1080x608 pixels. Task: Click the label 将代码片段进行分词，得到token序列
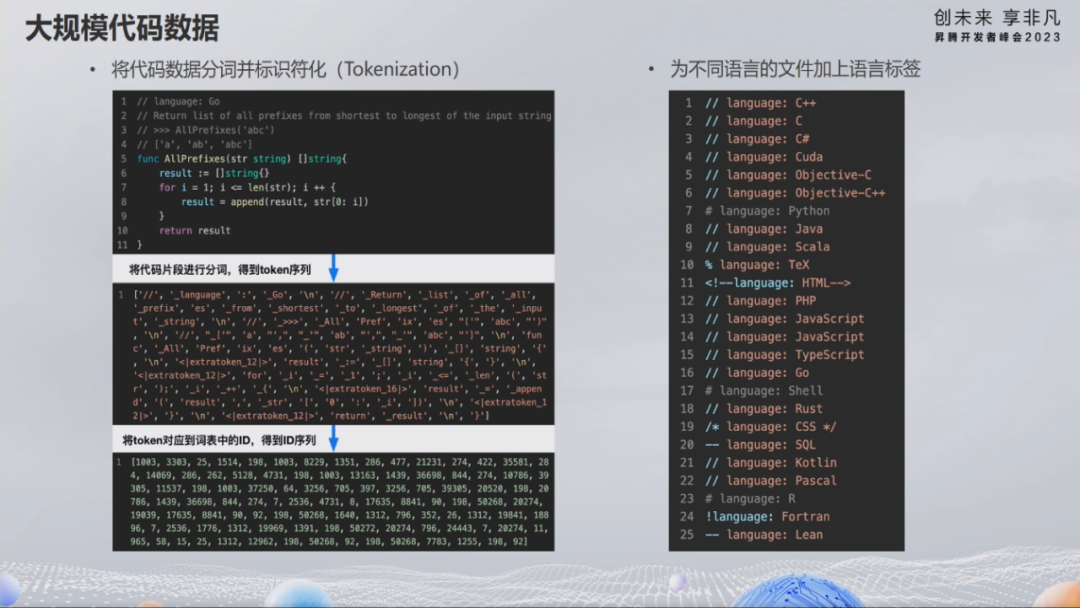[x=220, y=270]
